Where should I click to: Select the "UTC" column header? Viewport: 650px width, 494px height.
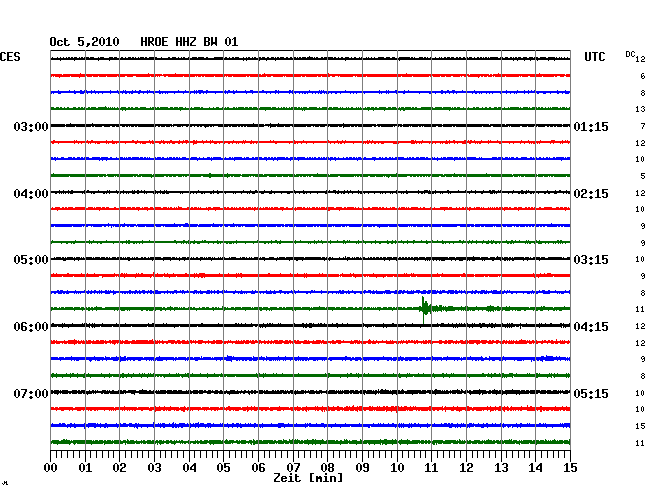[595, 57]
